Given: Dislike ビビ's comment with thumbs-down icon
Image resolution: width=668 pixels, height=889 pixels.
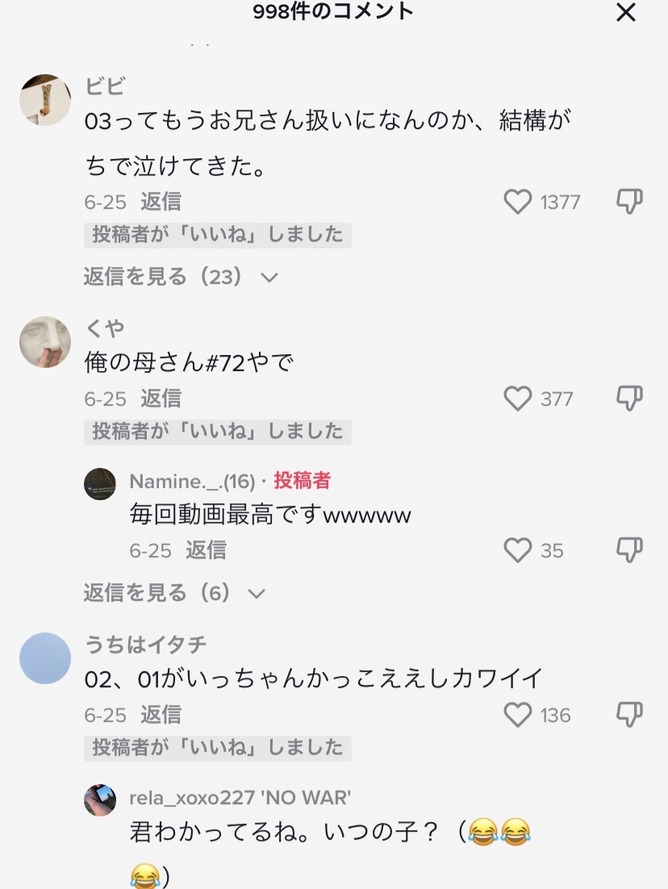Looking at the screenshot, I should pos(629,201).
